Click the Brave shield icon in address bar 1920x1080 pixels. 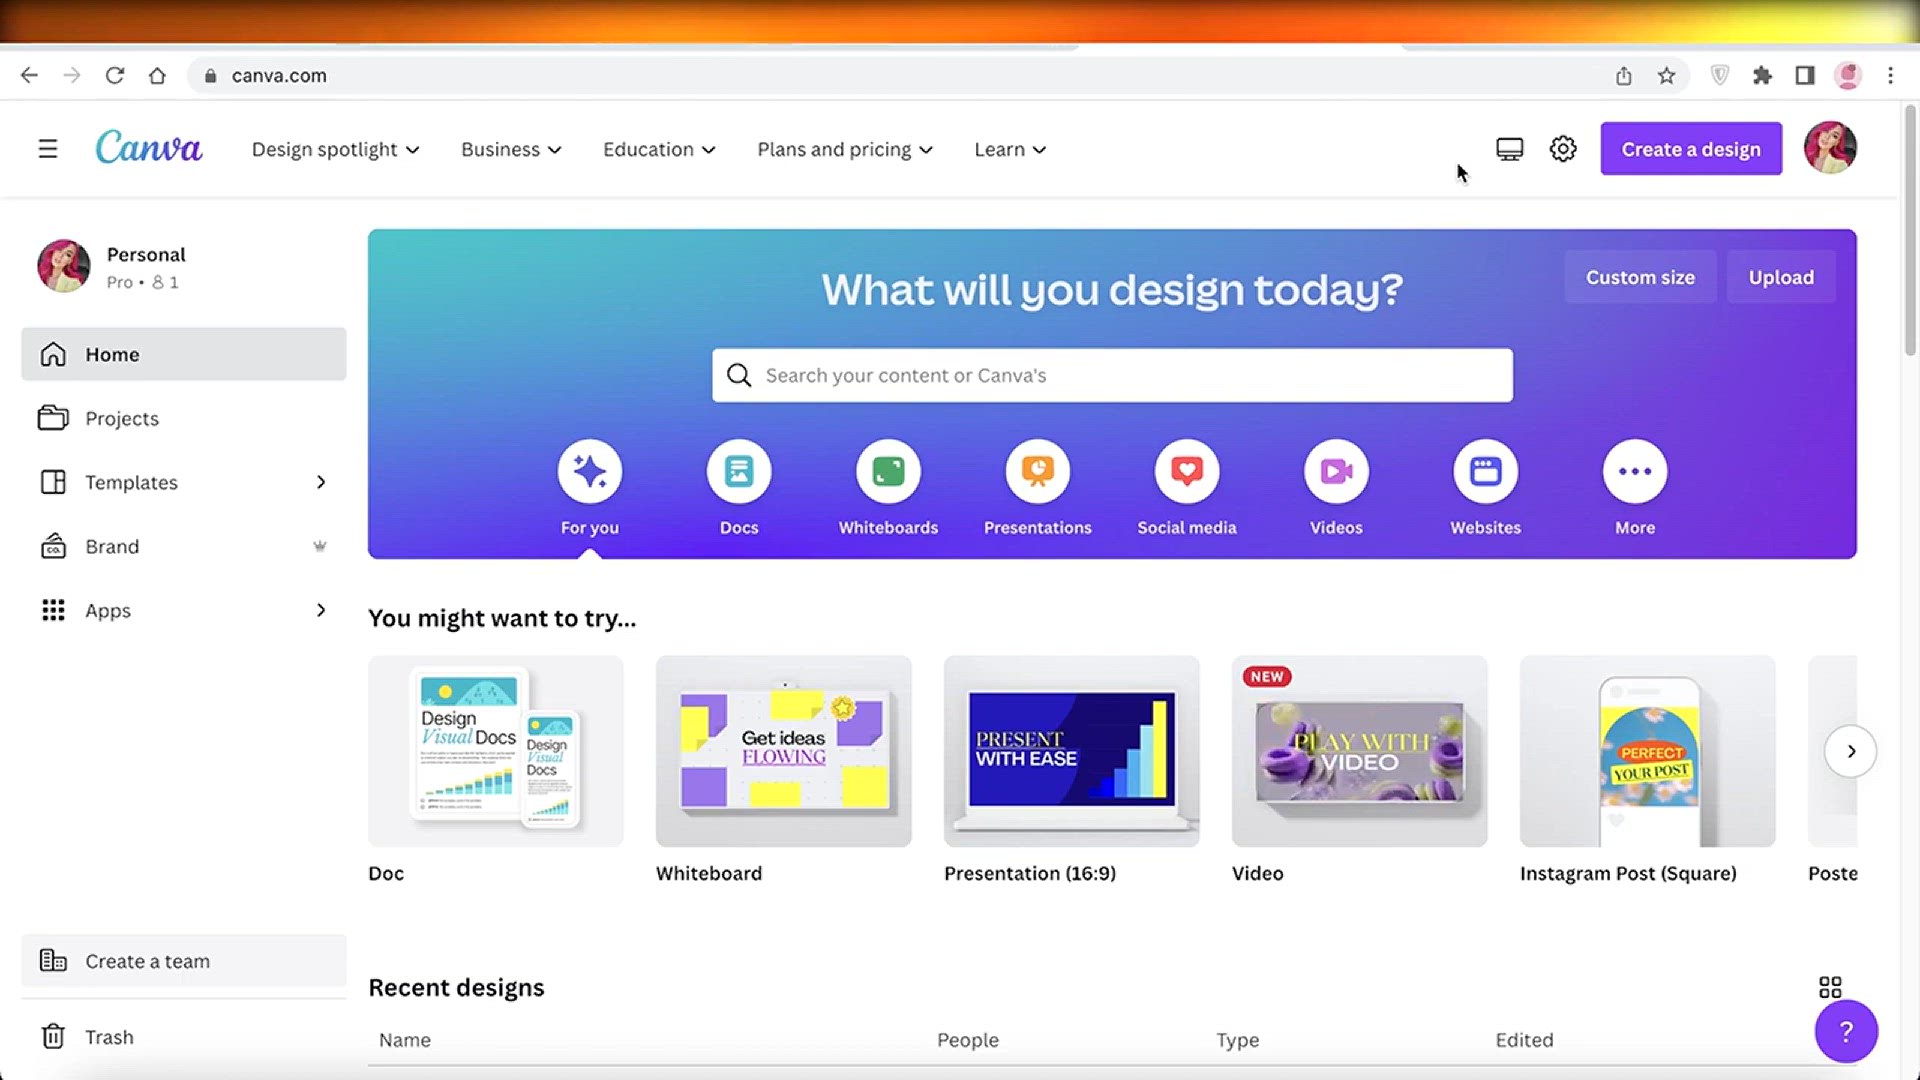[x=1720, y=75]
